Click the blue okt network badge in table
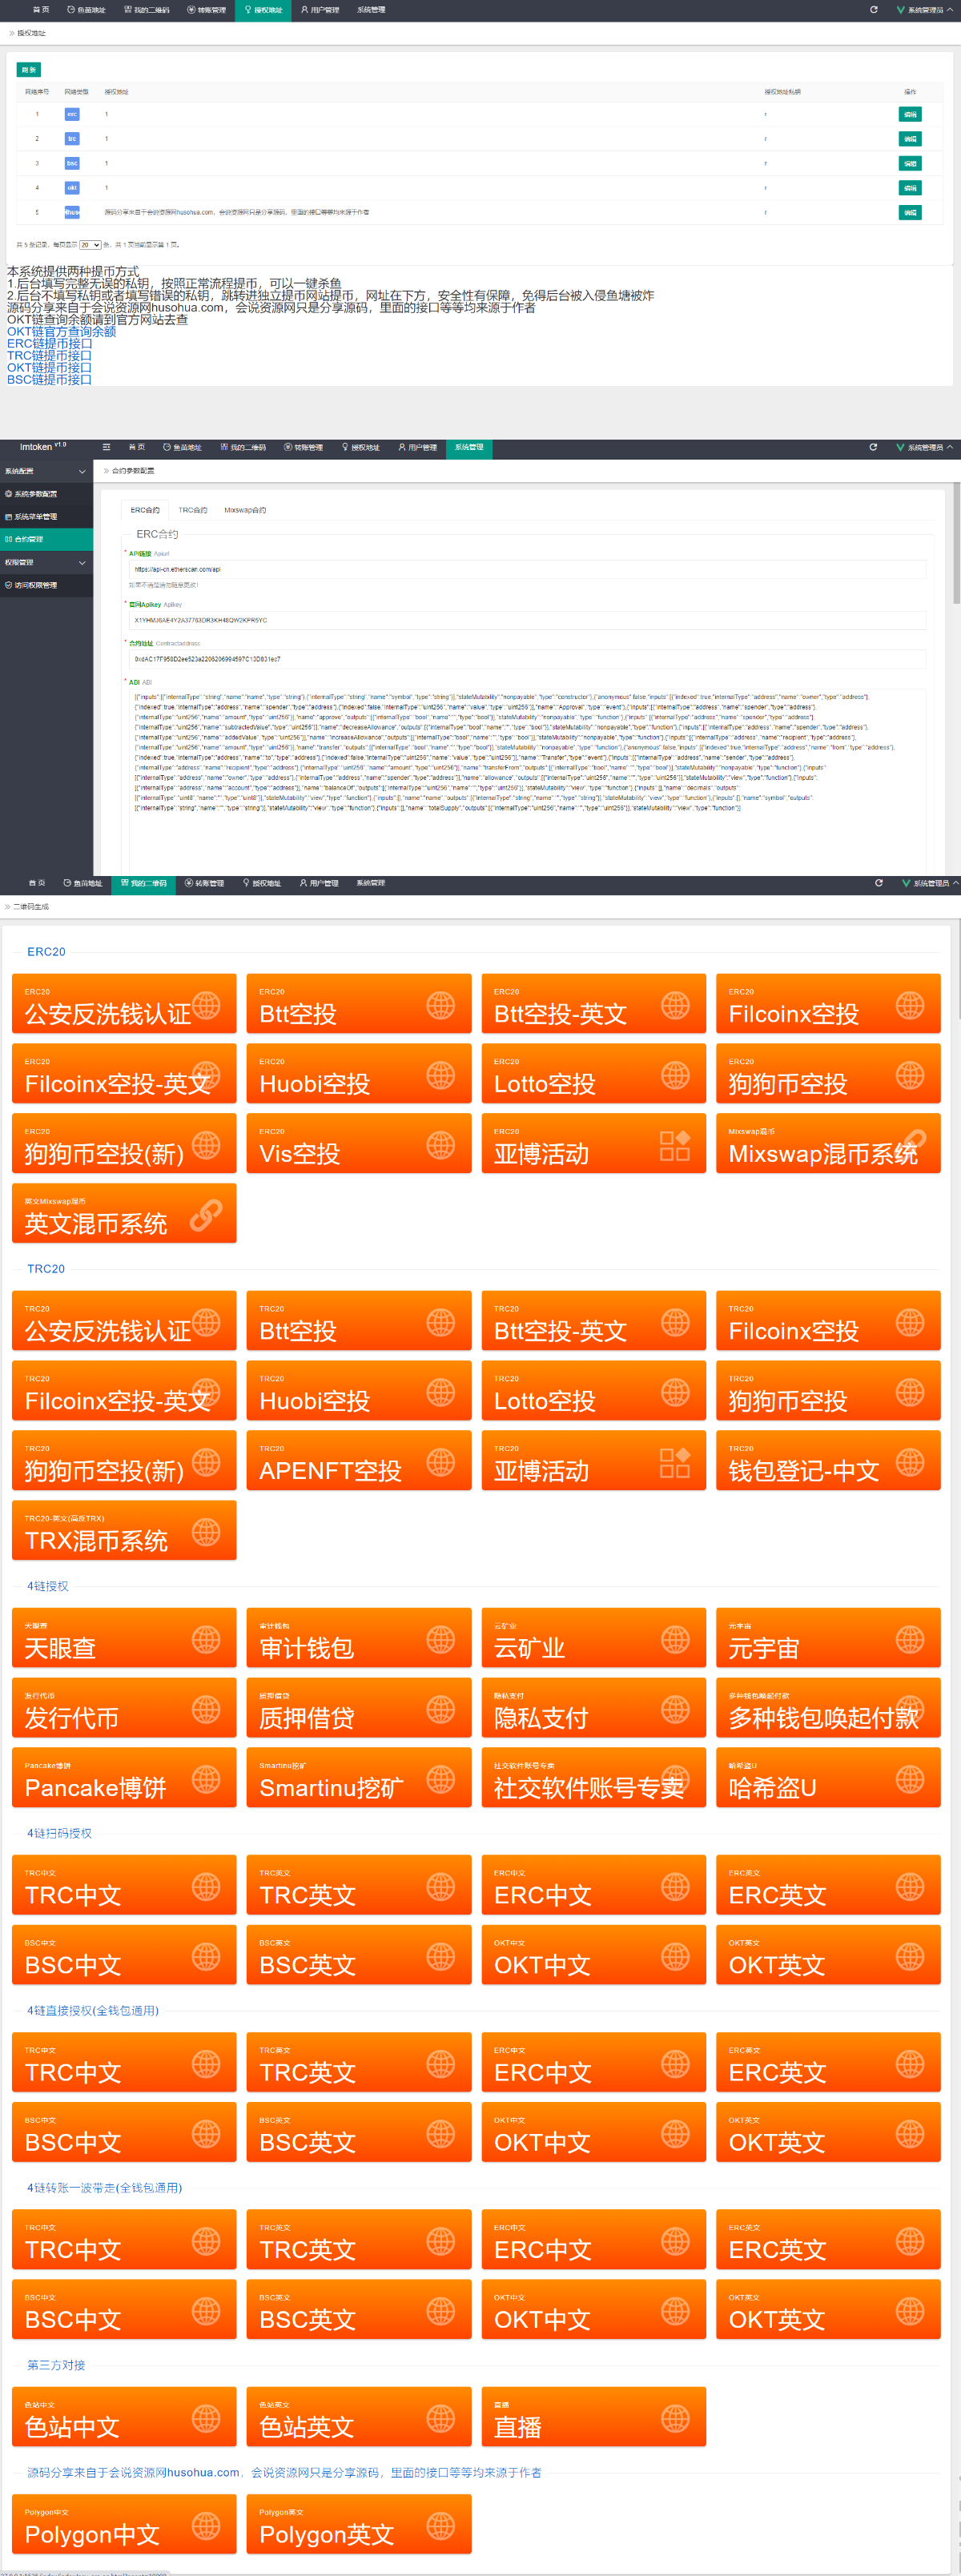 [x=72, y=188]
